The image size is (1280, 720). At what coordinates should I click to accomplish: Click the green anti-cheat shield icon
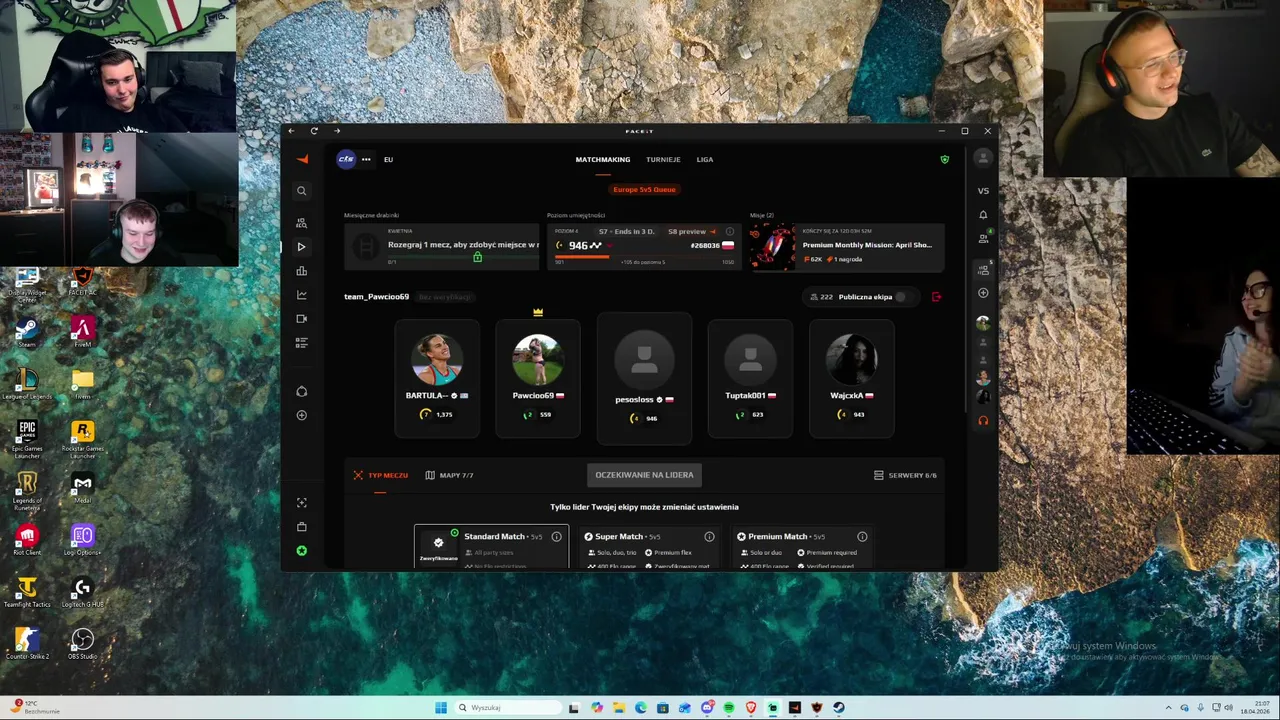944,159
